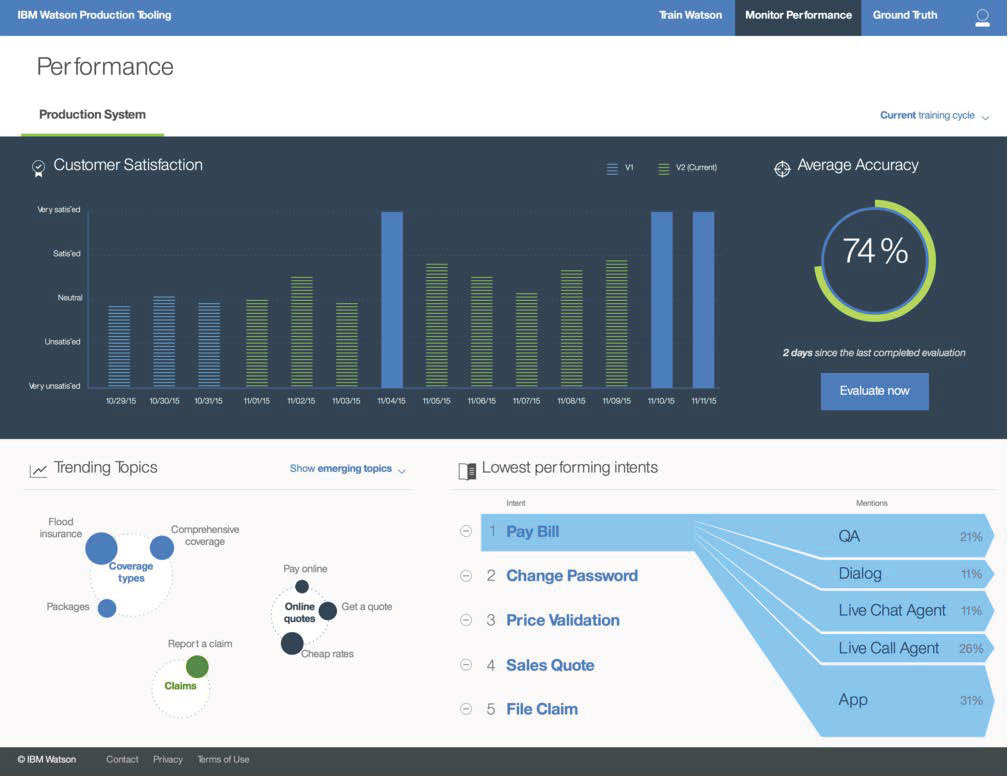Open the Sales Quote intent
Image resolution: width=1008 pixels, height=777 pixels.
(550, 665)
